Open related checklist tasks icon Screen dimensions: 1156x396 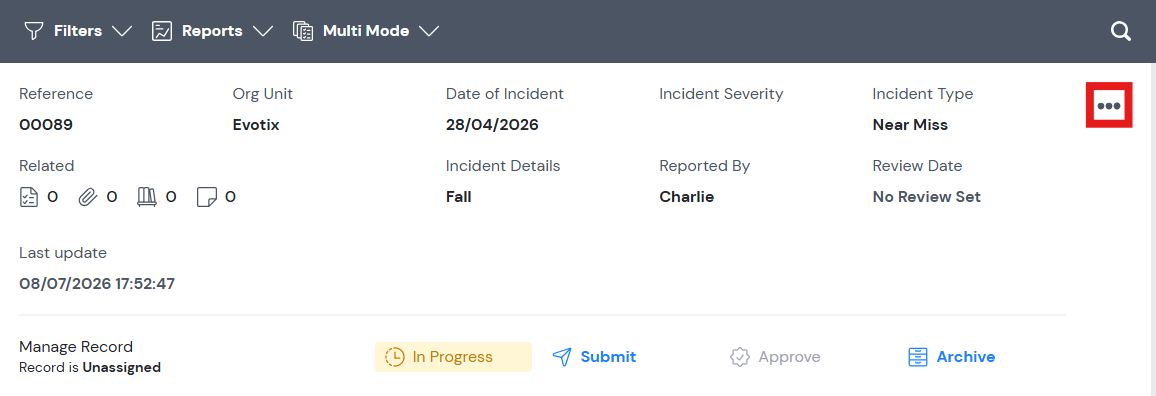point(29,197)
